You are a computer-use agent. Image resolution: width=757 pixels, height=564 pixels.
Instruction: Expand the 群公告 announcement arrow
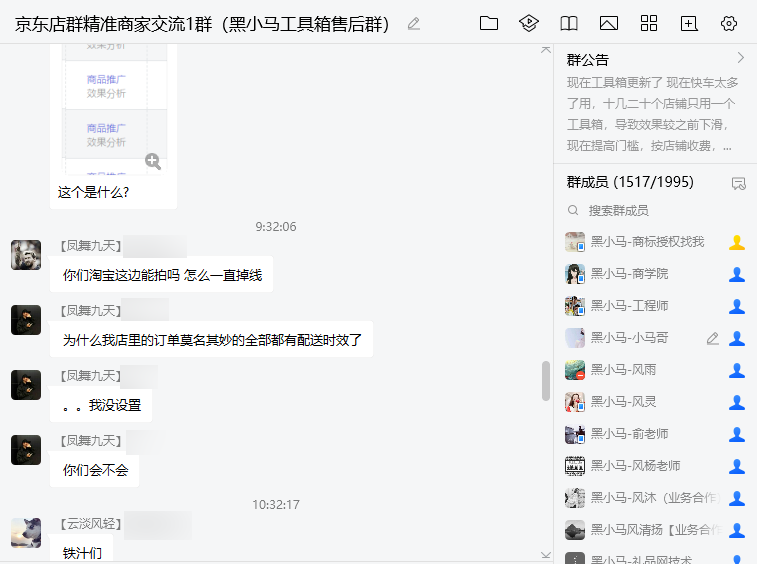point(740,58)
